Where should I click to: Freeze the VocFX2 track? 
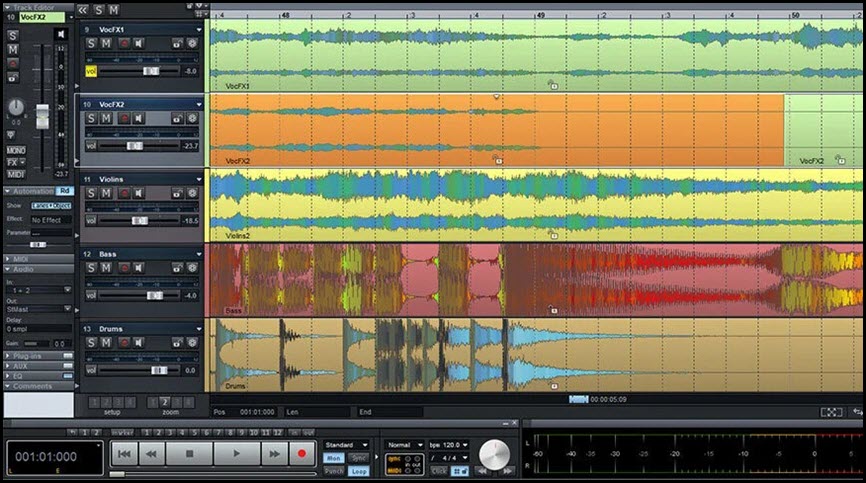192,118
